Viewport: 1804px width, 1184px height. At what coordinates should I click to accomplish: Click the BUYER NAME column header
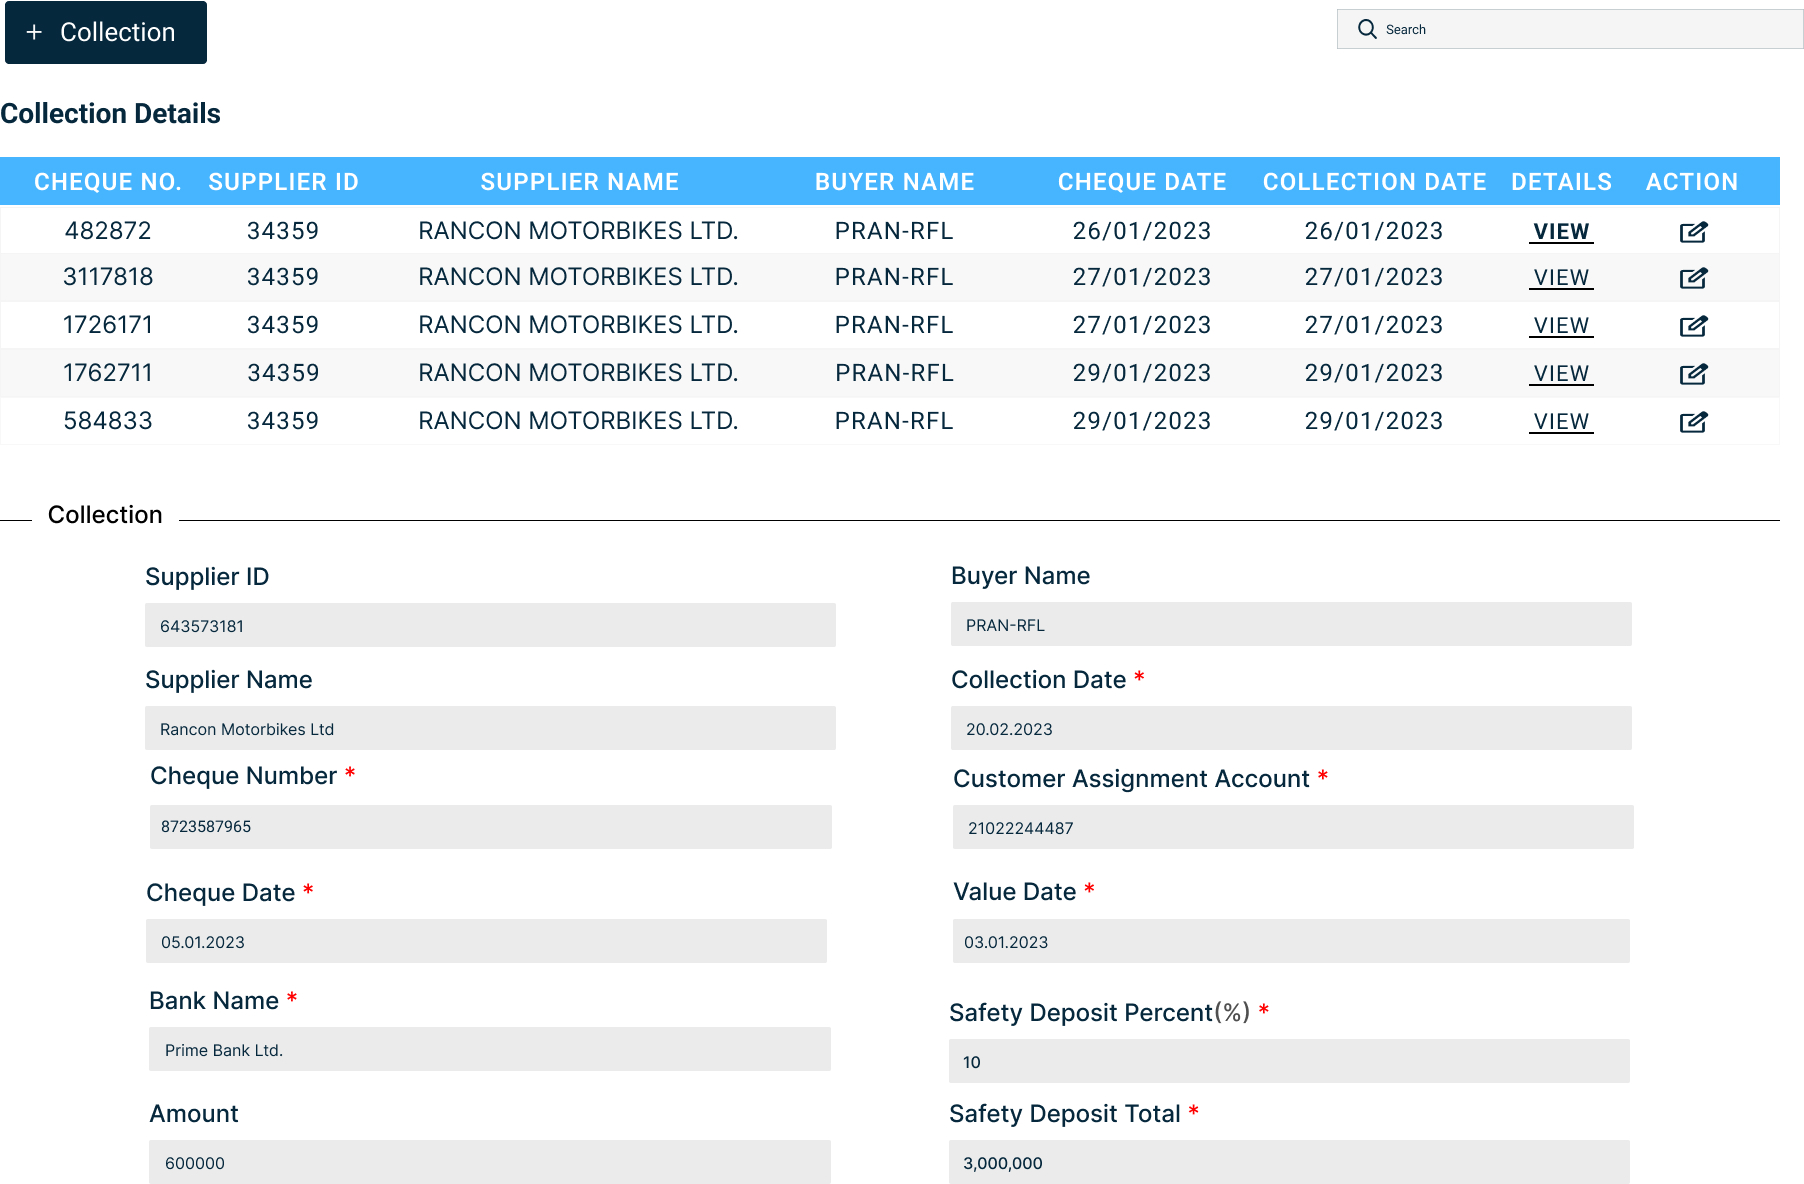894,182
